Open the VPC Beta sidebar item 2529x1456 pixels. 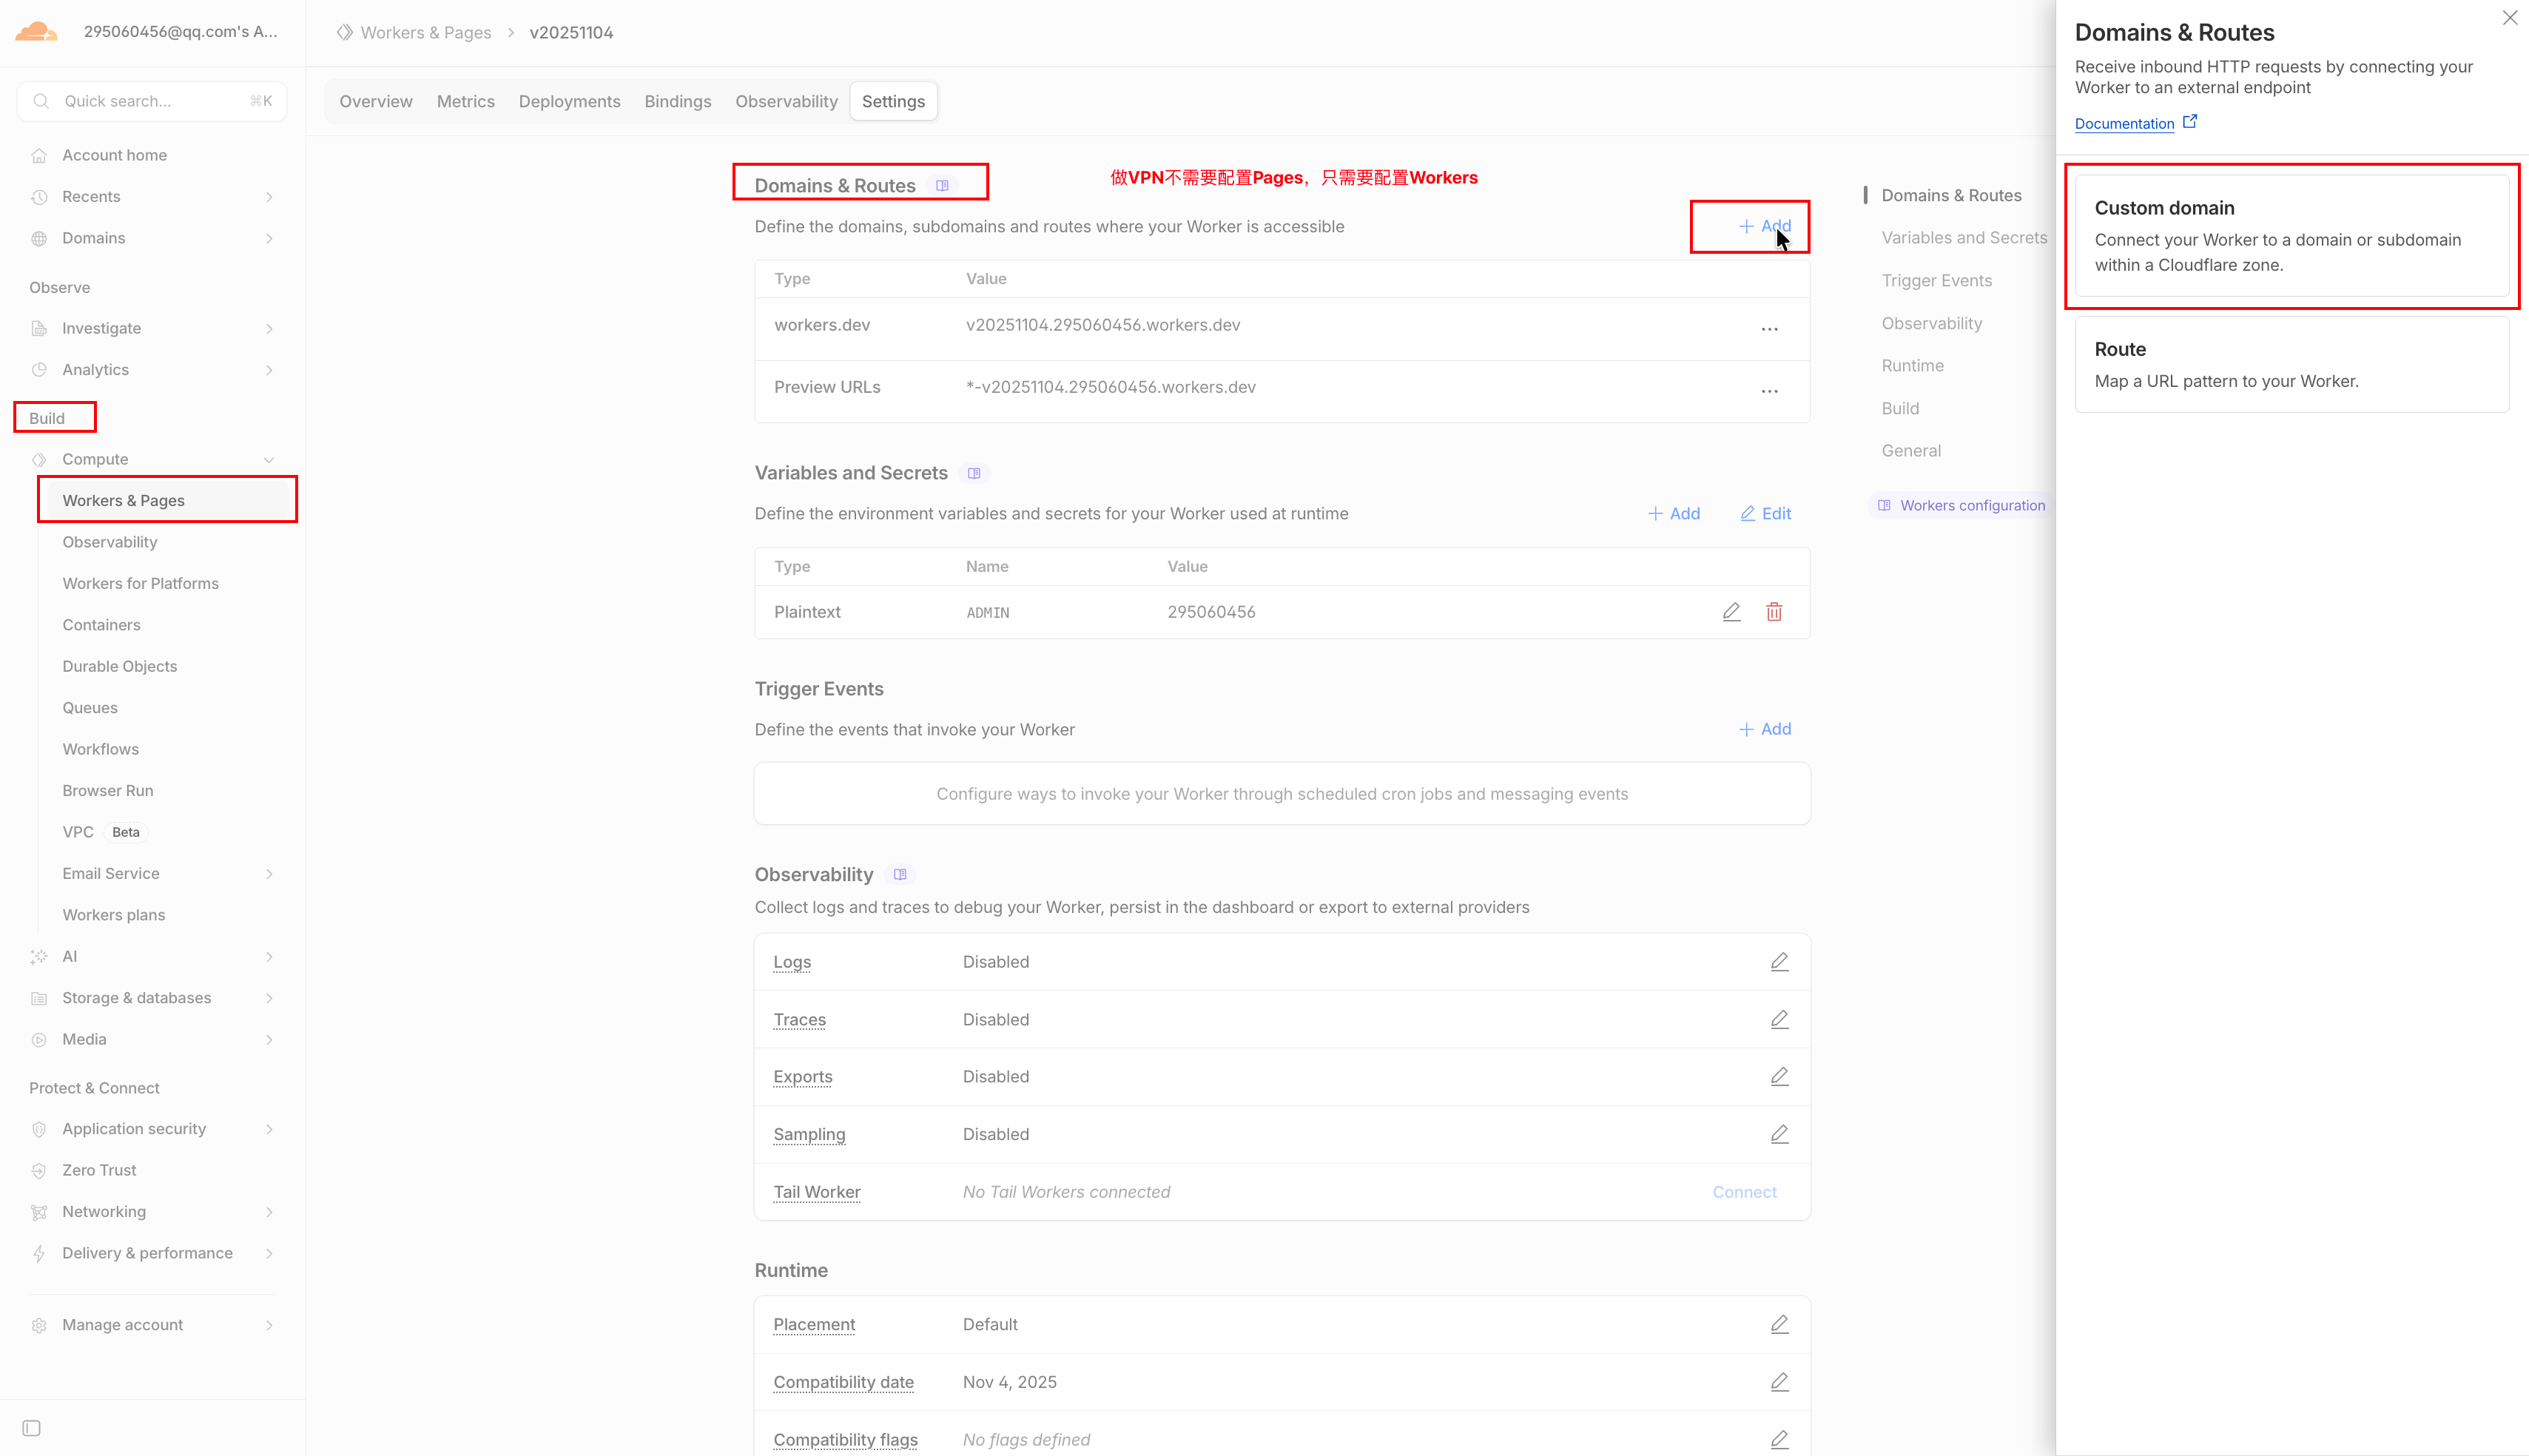[x=104, y=832]
